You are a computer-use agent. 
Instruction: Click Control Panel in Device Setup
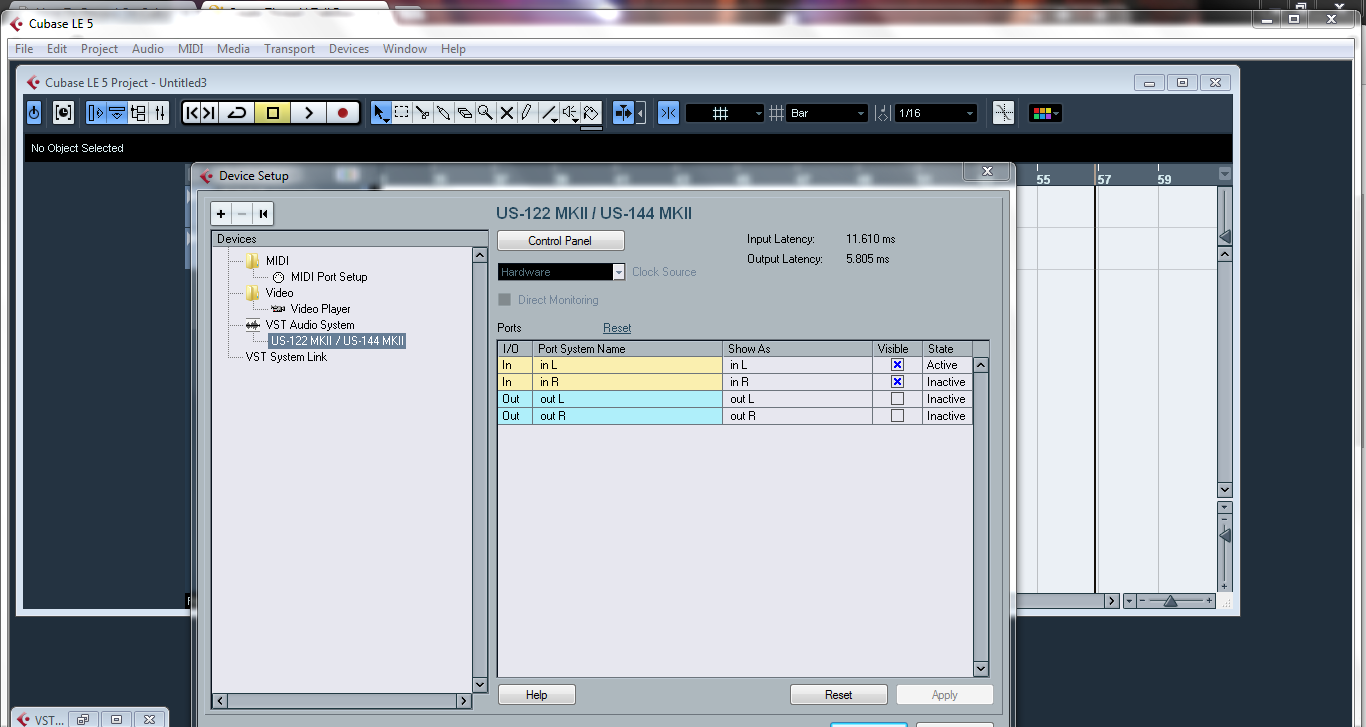click(x=560, y=241)
